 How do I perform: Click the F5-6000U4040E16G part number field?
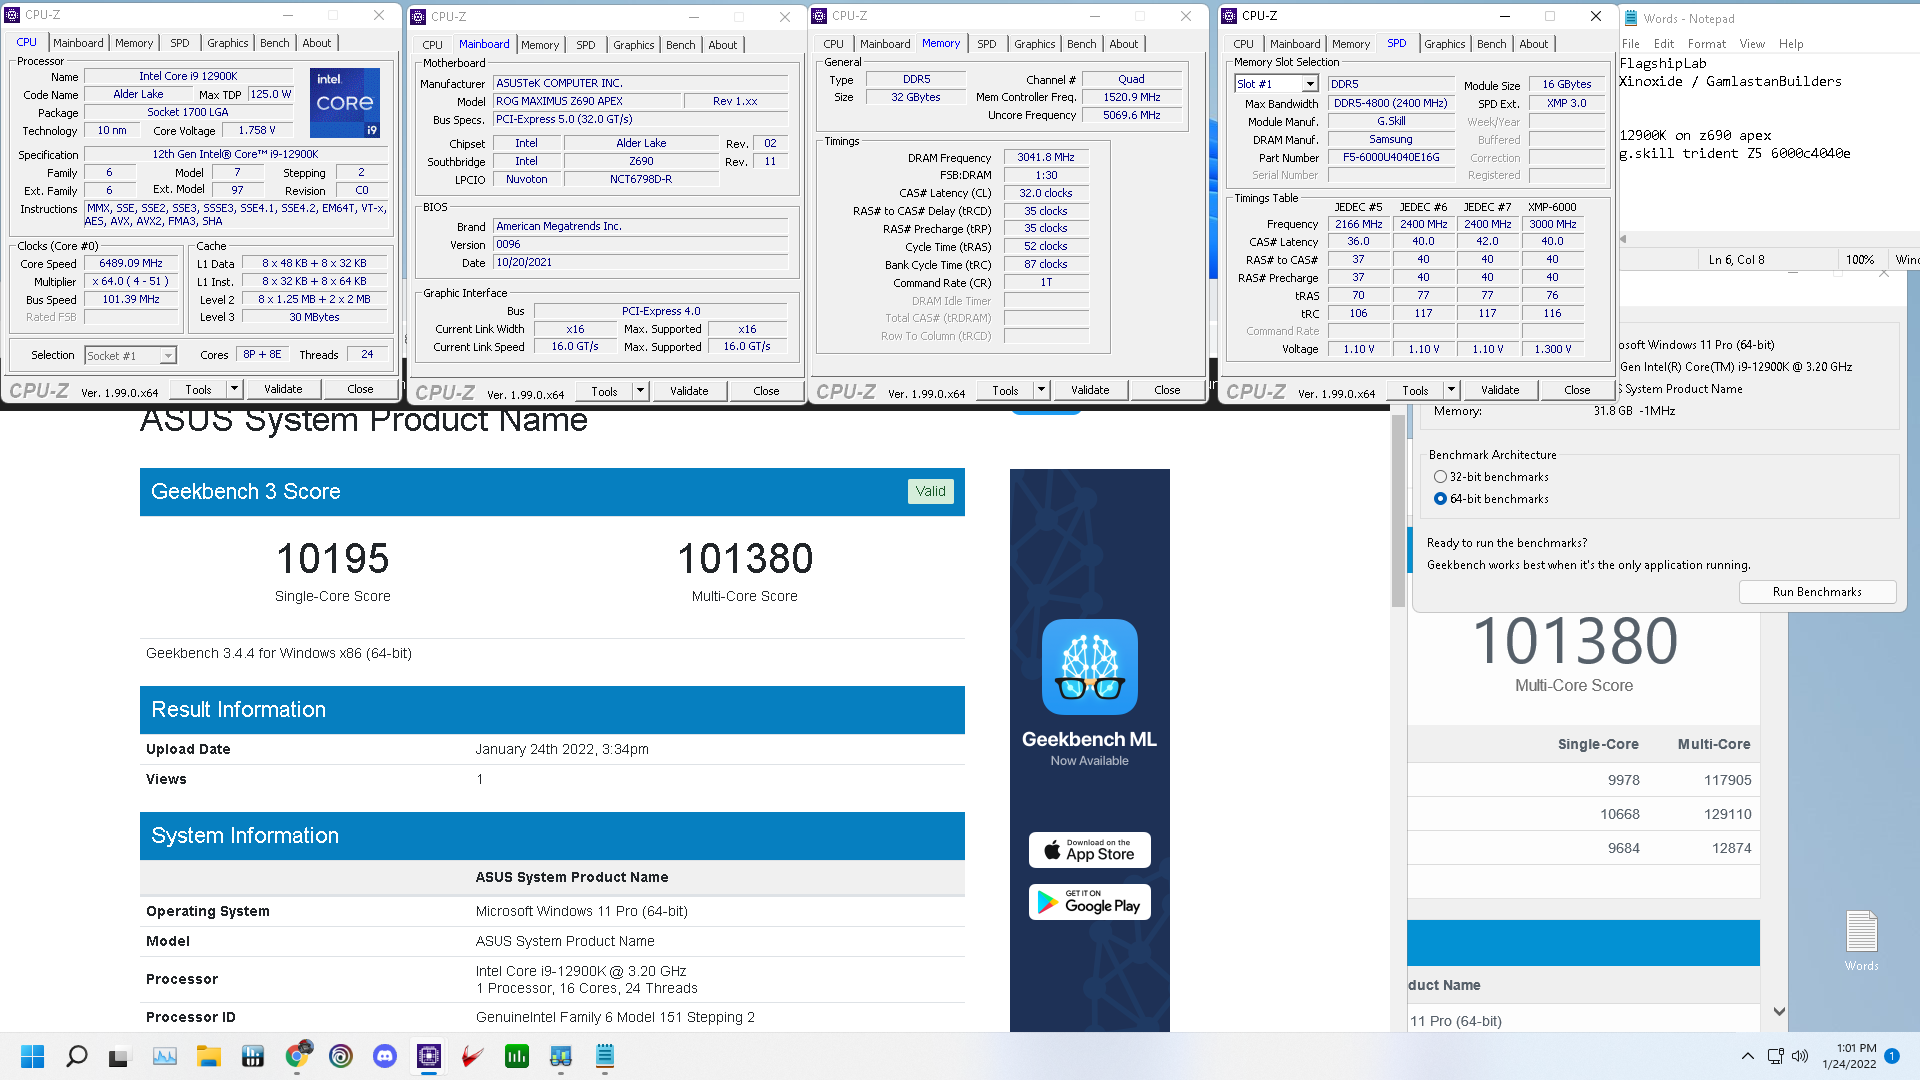(x=1391, y=158)
